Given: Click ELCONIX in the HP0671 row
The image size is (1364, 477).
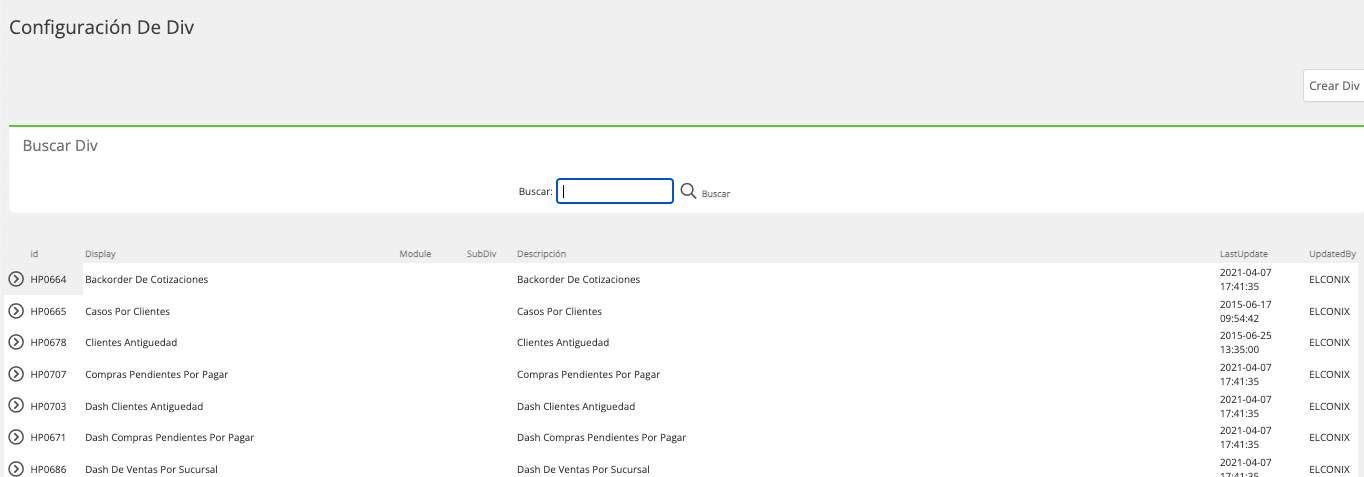Looking at the screenshot, I should tap(1329, 437).
